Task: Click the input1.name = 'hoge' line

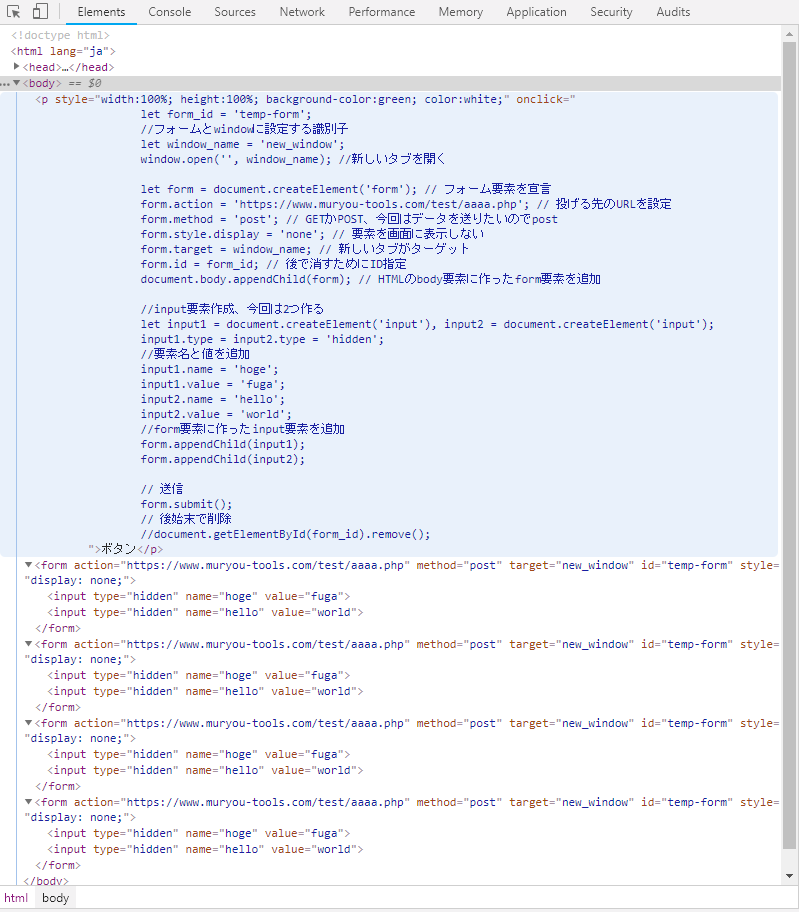Action: coord(209,369)
